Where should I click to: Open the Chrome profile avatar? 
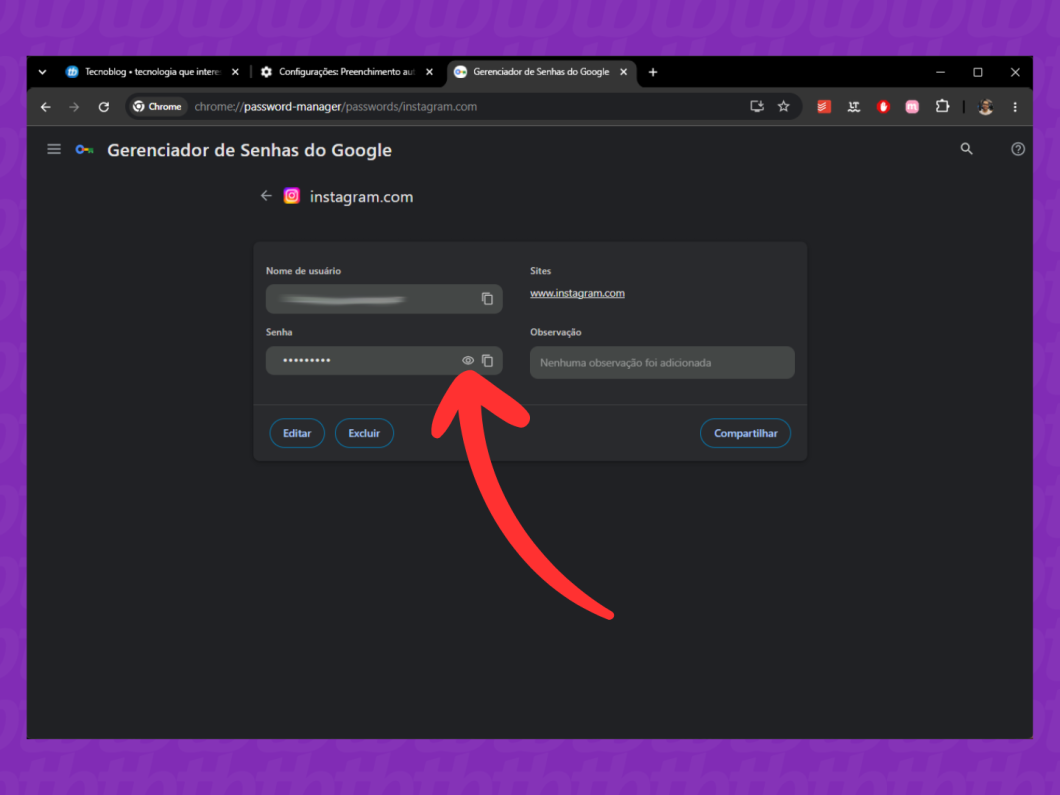click(986, 107)
